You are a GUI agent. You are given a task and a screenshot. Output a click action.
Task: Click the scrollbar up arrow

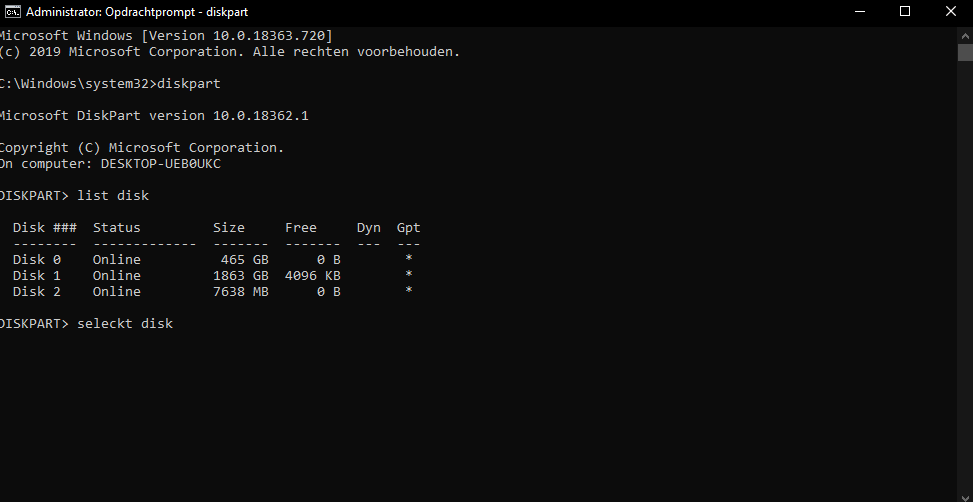pyautogui.click(x=965, y=35)
